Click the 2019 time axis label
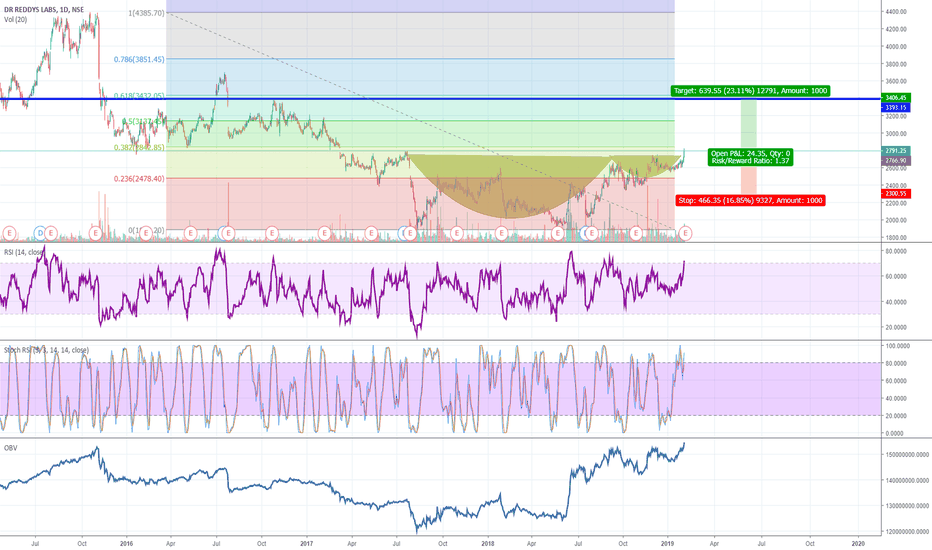The image size is (932, 550). 667,543
